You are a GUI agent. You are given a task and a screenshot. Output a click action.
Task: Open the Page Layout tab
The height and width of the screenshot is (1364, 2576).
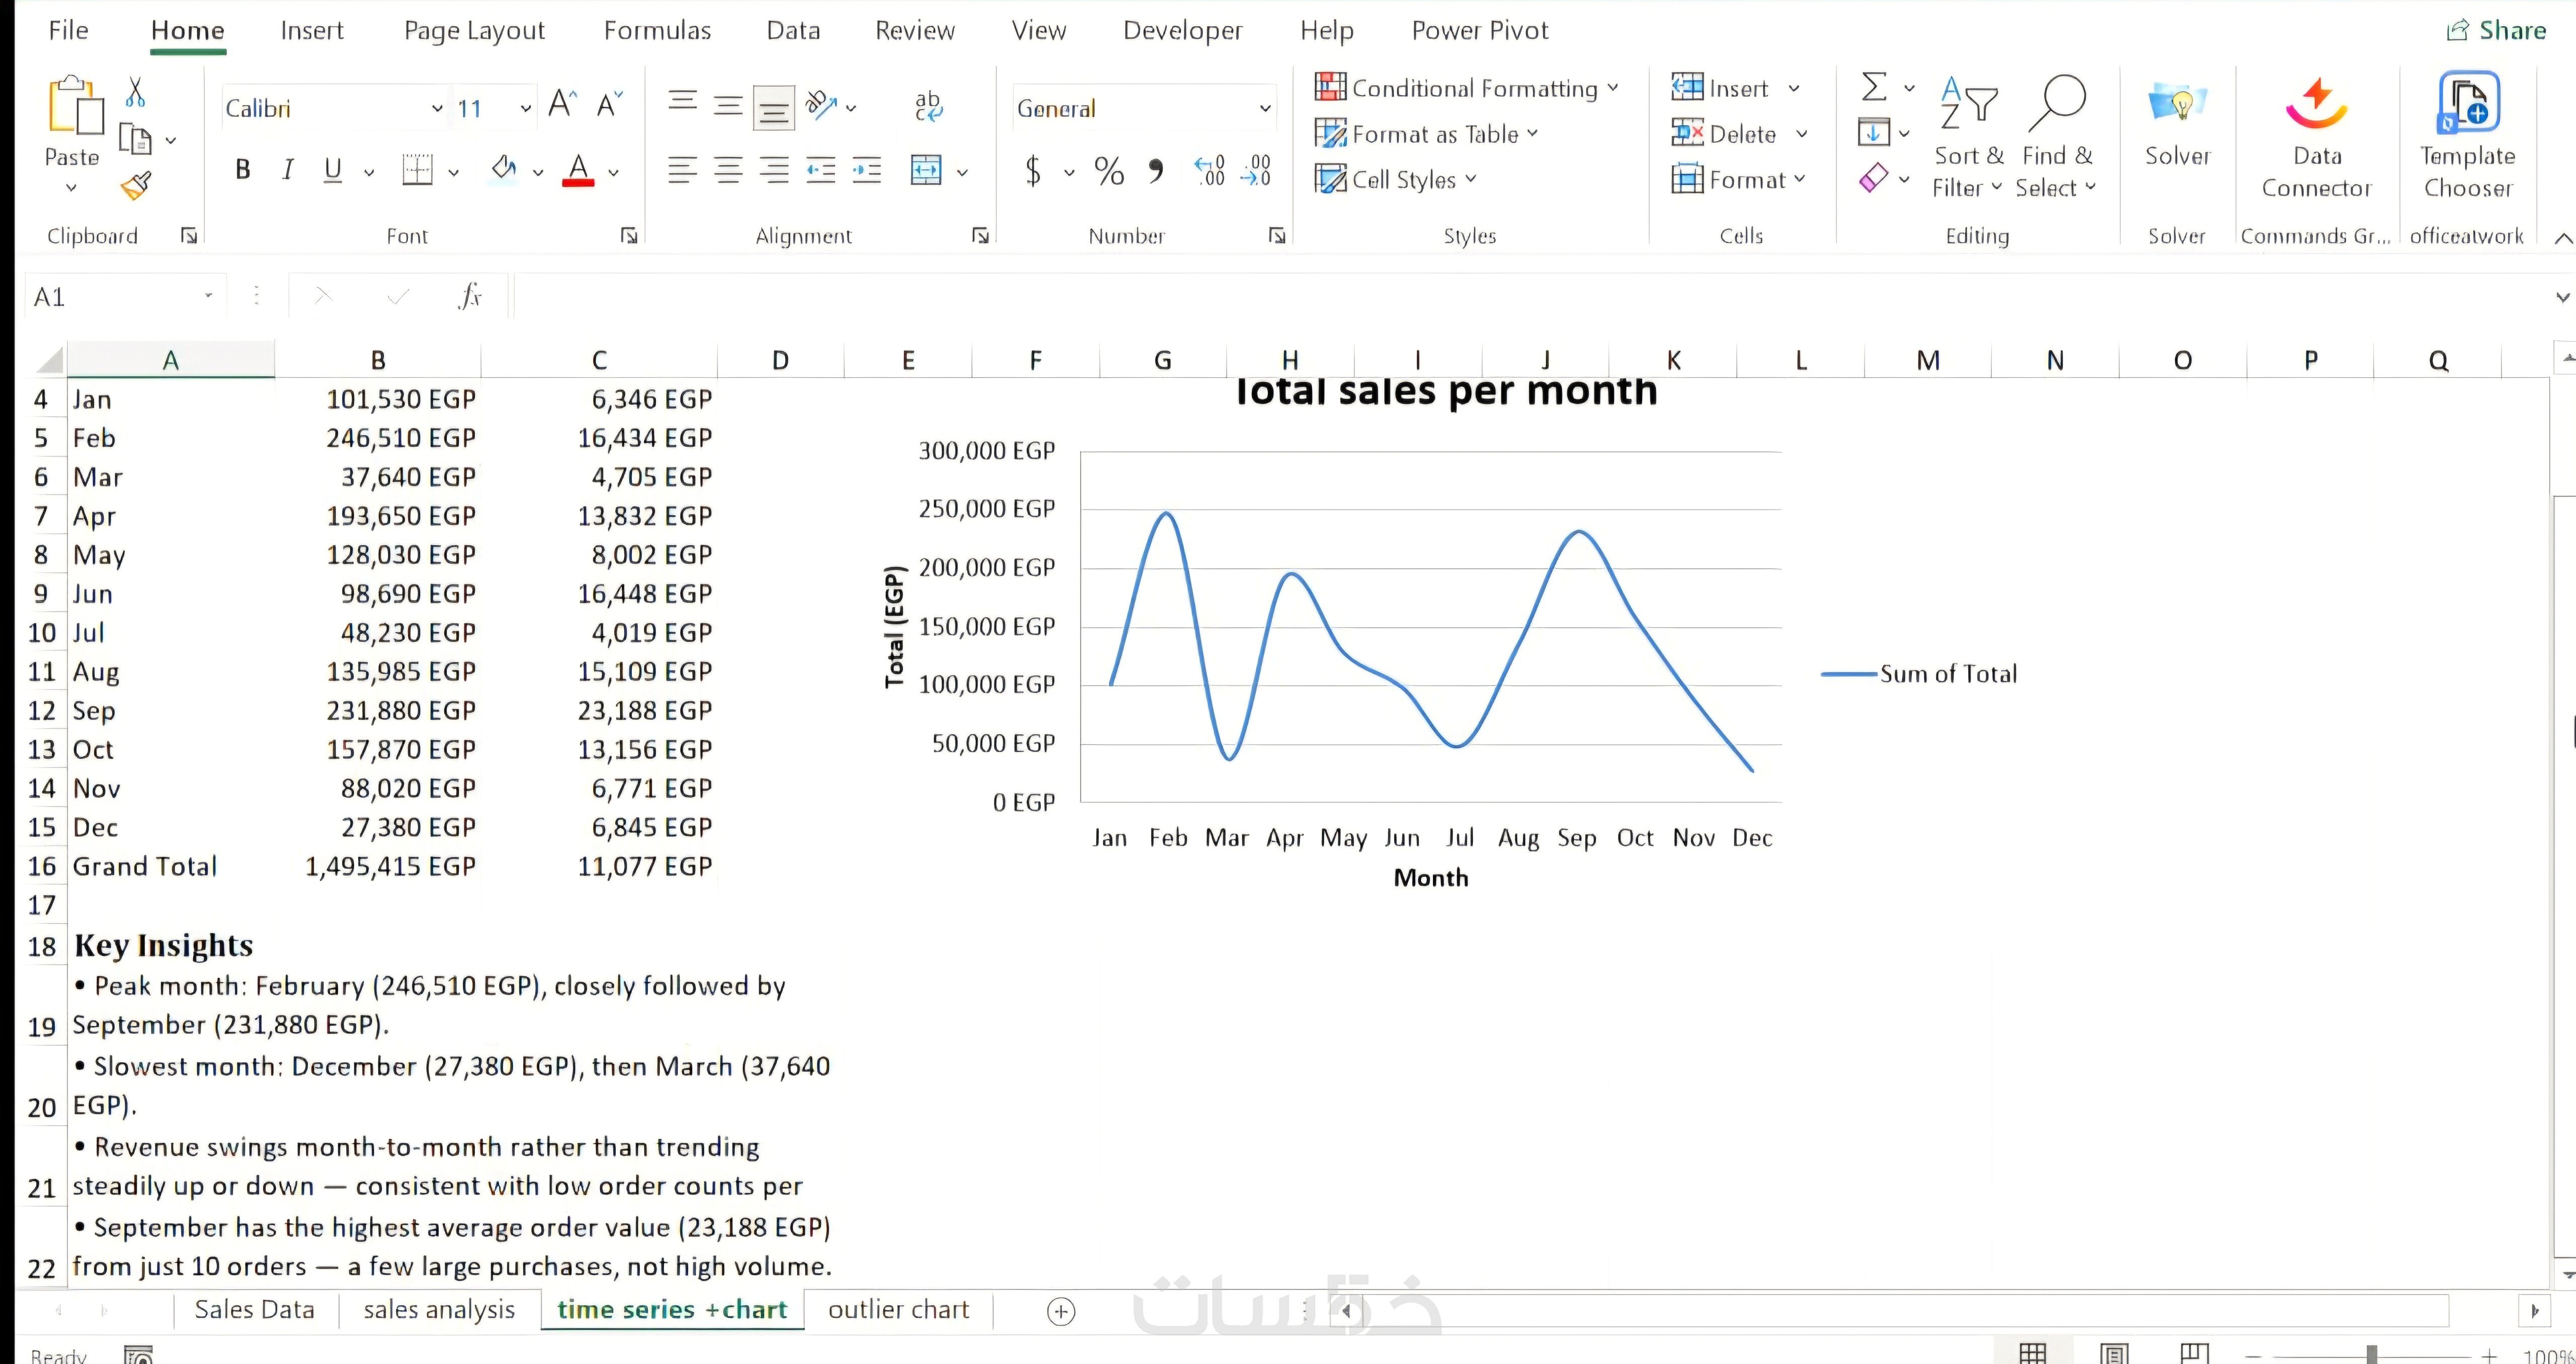[x=474, y=31]
